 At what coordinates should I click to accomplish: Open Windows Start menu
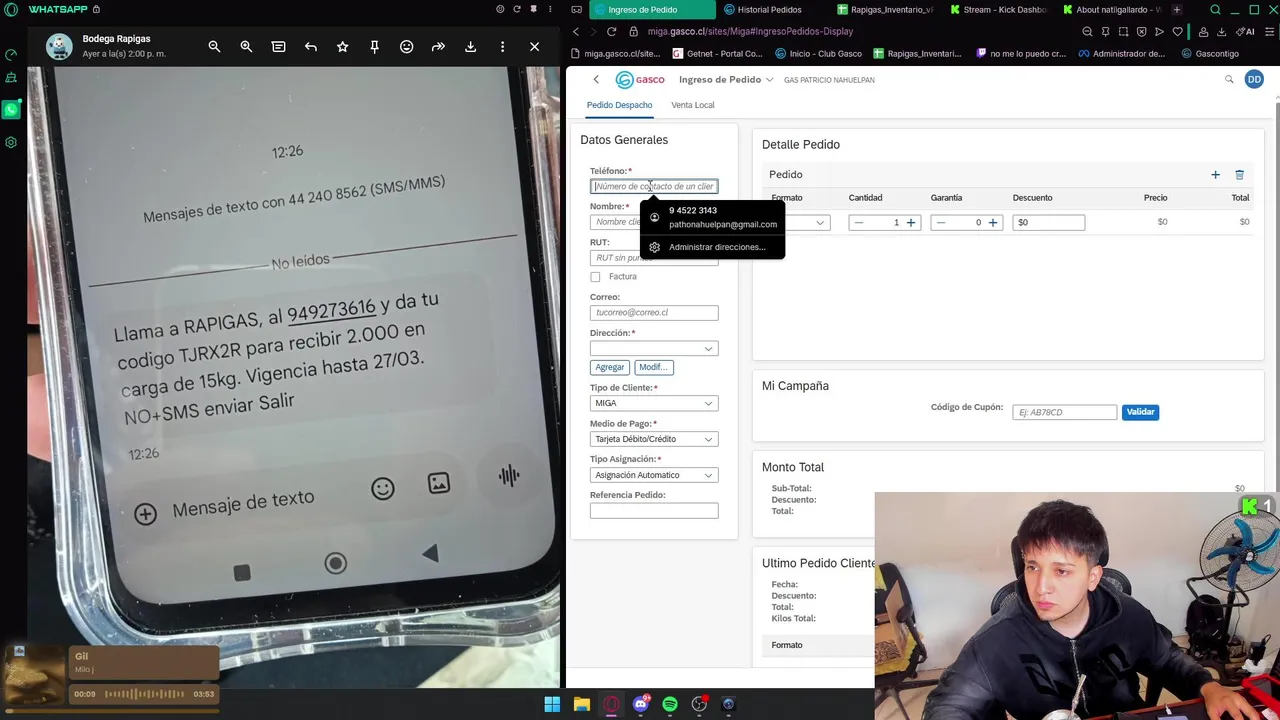pos(552,704)
